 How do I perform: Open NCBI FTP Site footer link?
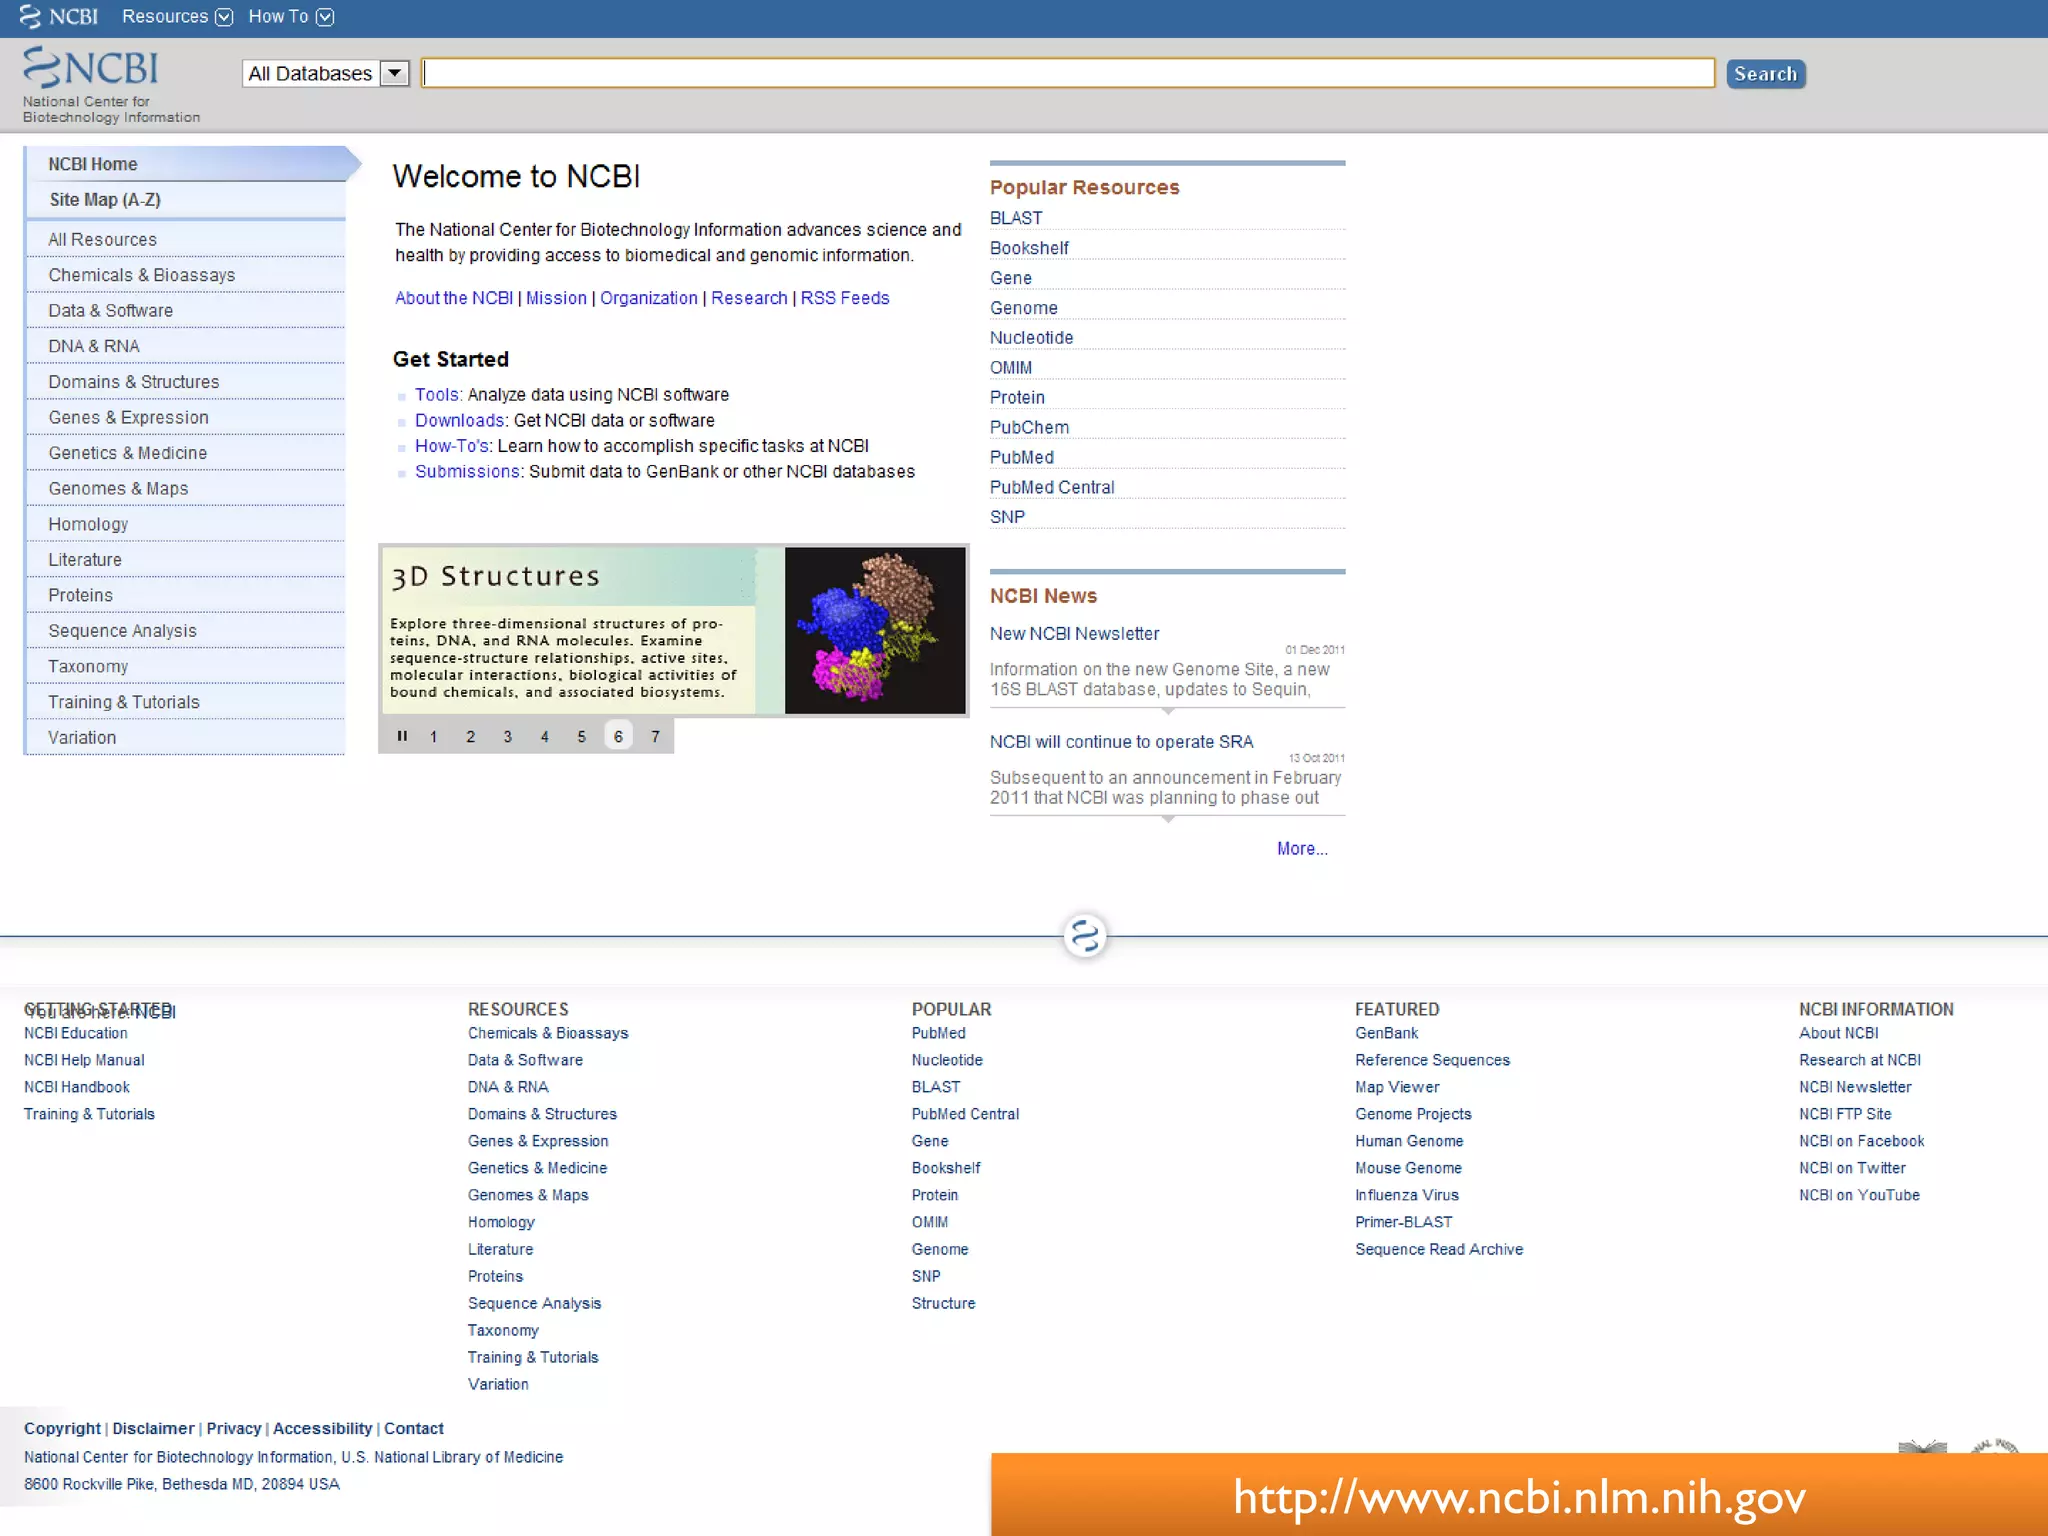[1845, 1115]
